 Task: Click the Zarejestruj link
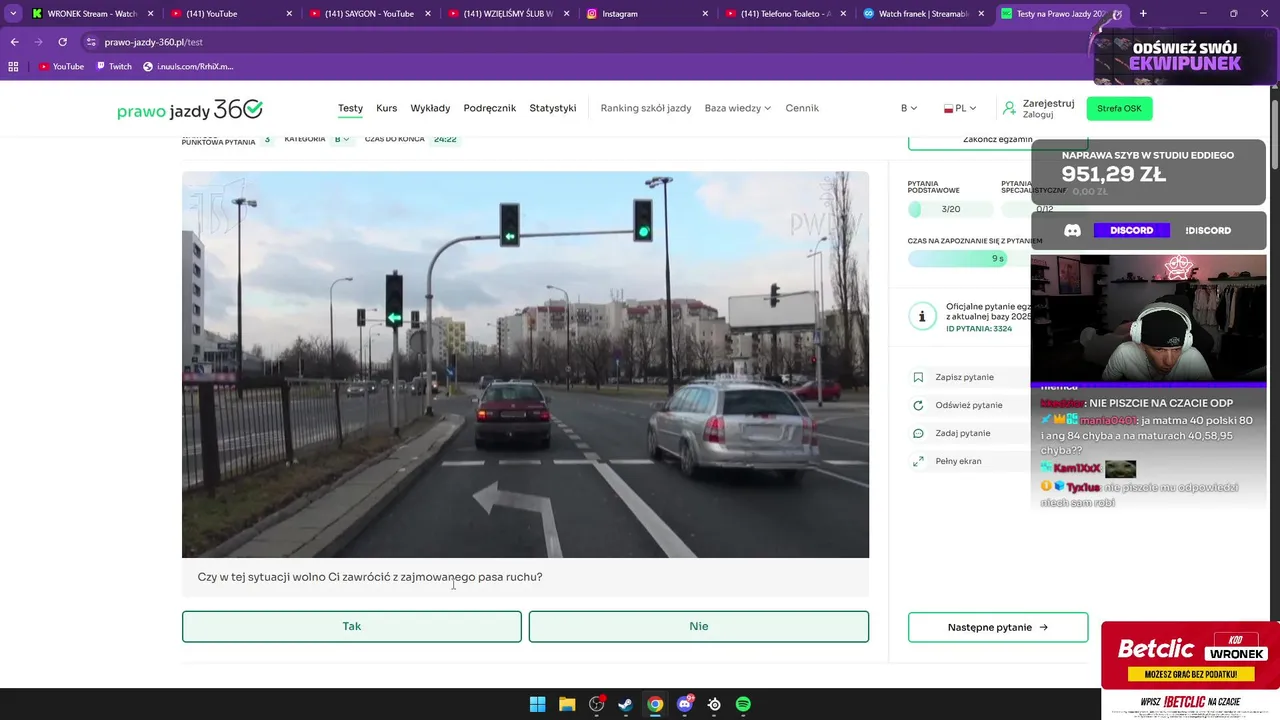click(1048, 103)
